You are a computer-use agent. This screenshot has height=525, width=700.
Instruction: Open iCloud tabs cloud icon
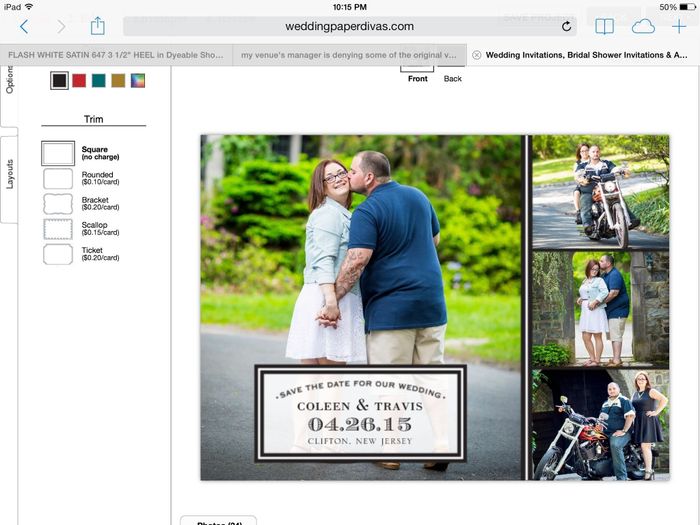point(642,27)
